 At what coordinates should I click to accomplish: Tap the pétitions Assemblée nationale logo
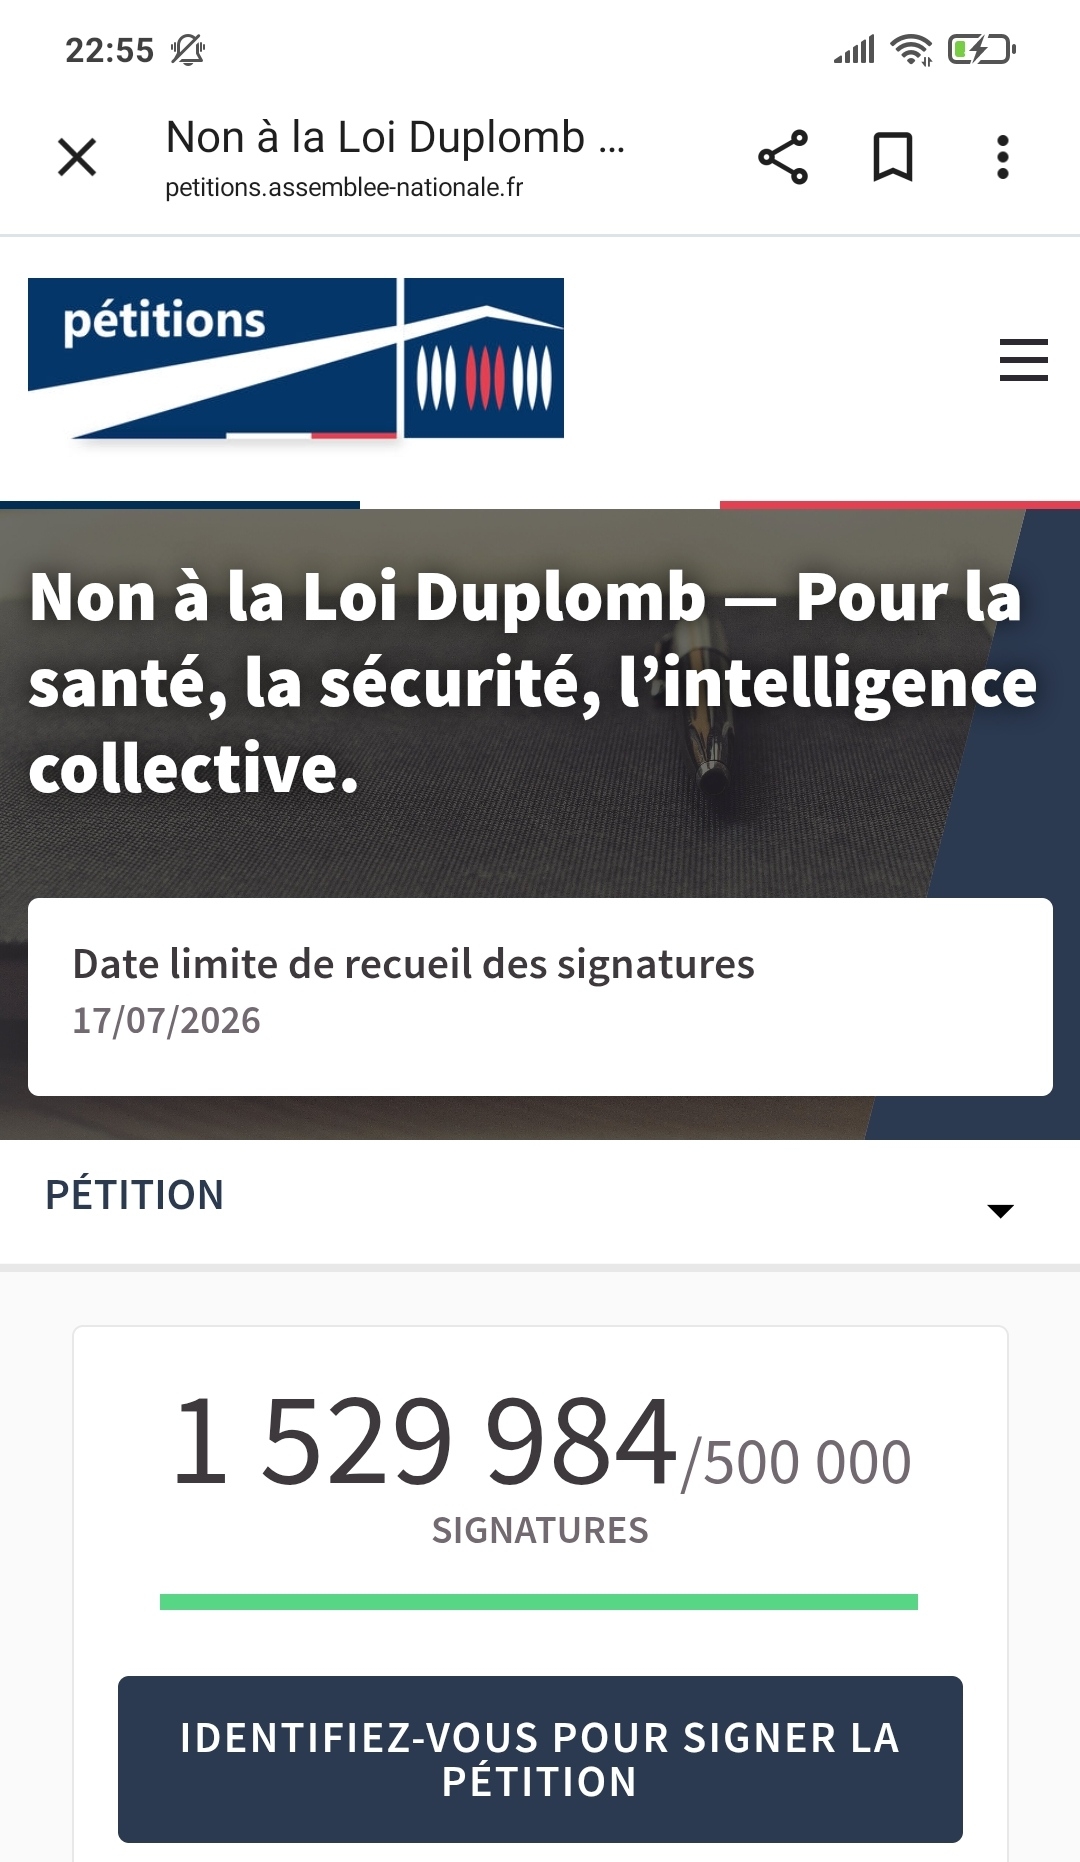296,358
